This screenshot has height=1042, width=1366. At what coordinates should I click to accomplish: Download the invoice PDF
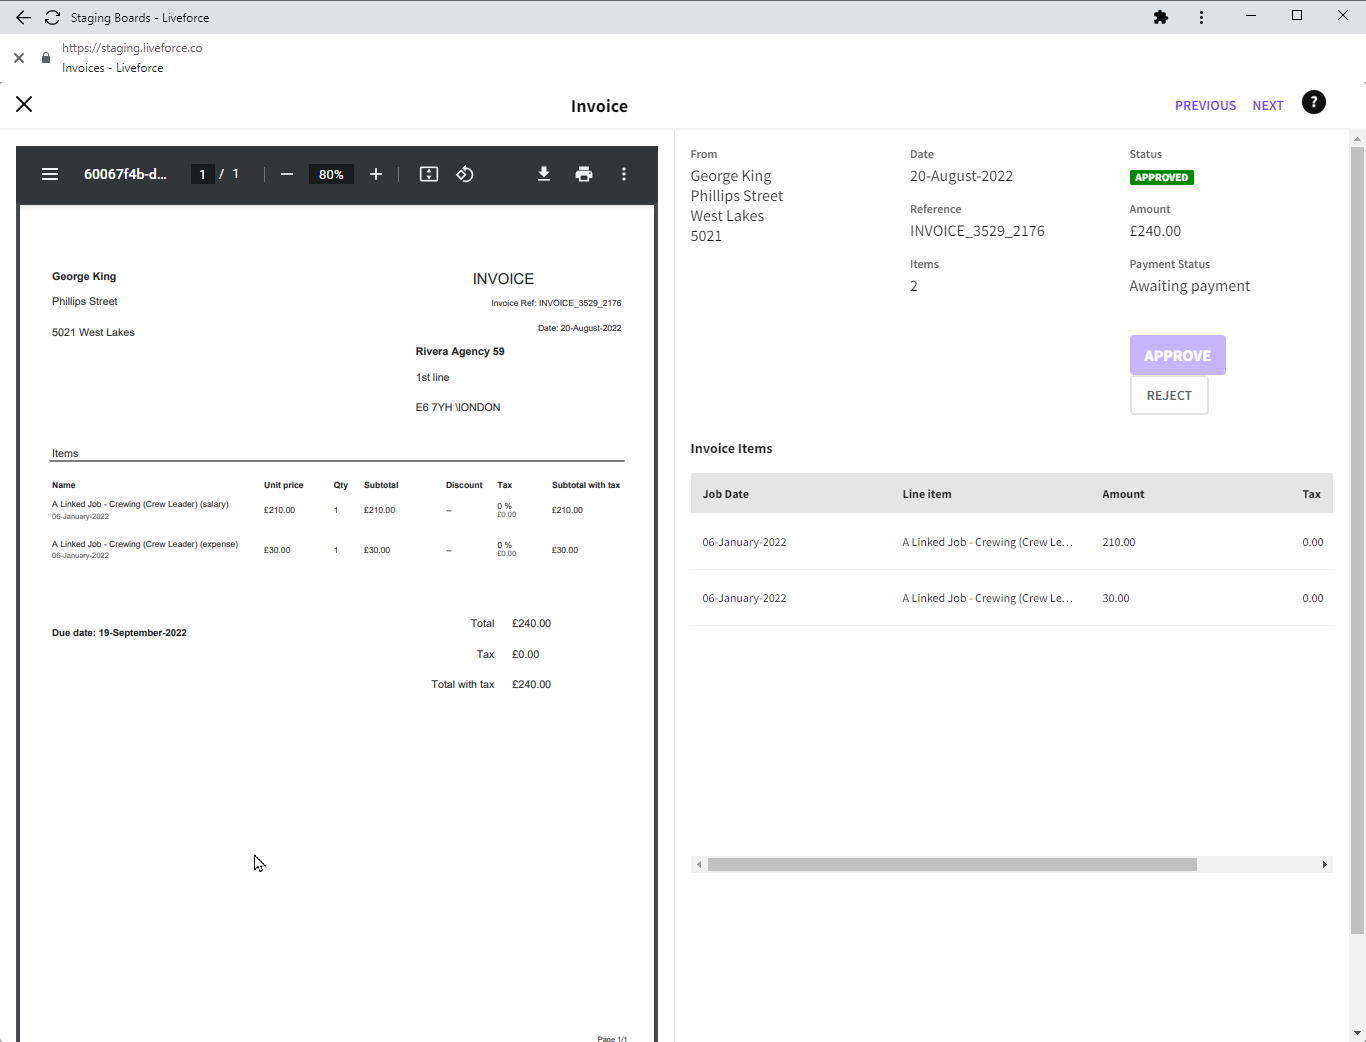(x=544, y=174)
